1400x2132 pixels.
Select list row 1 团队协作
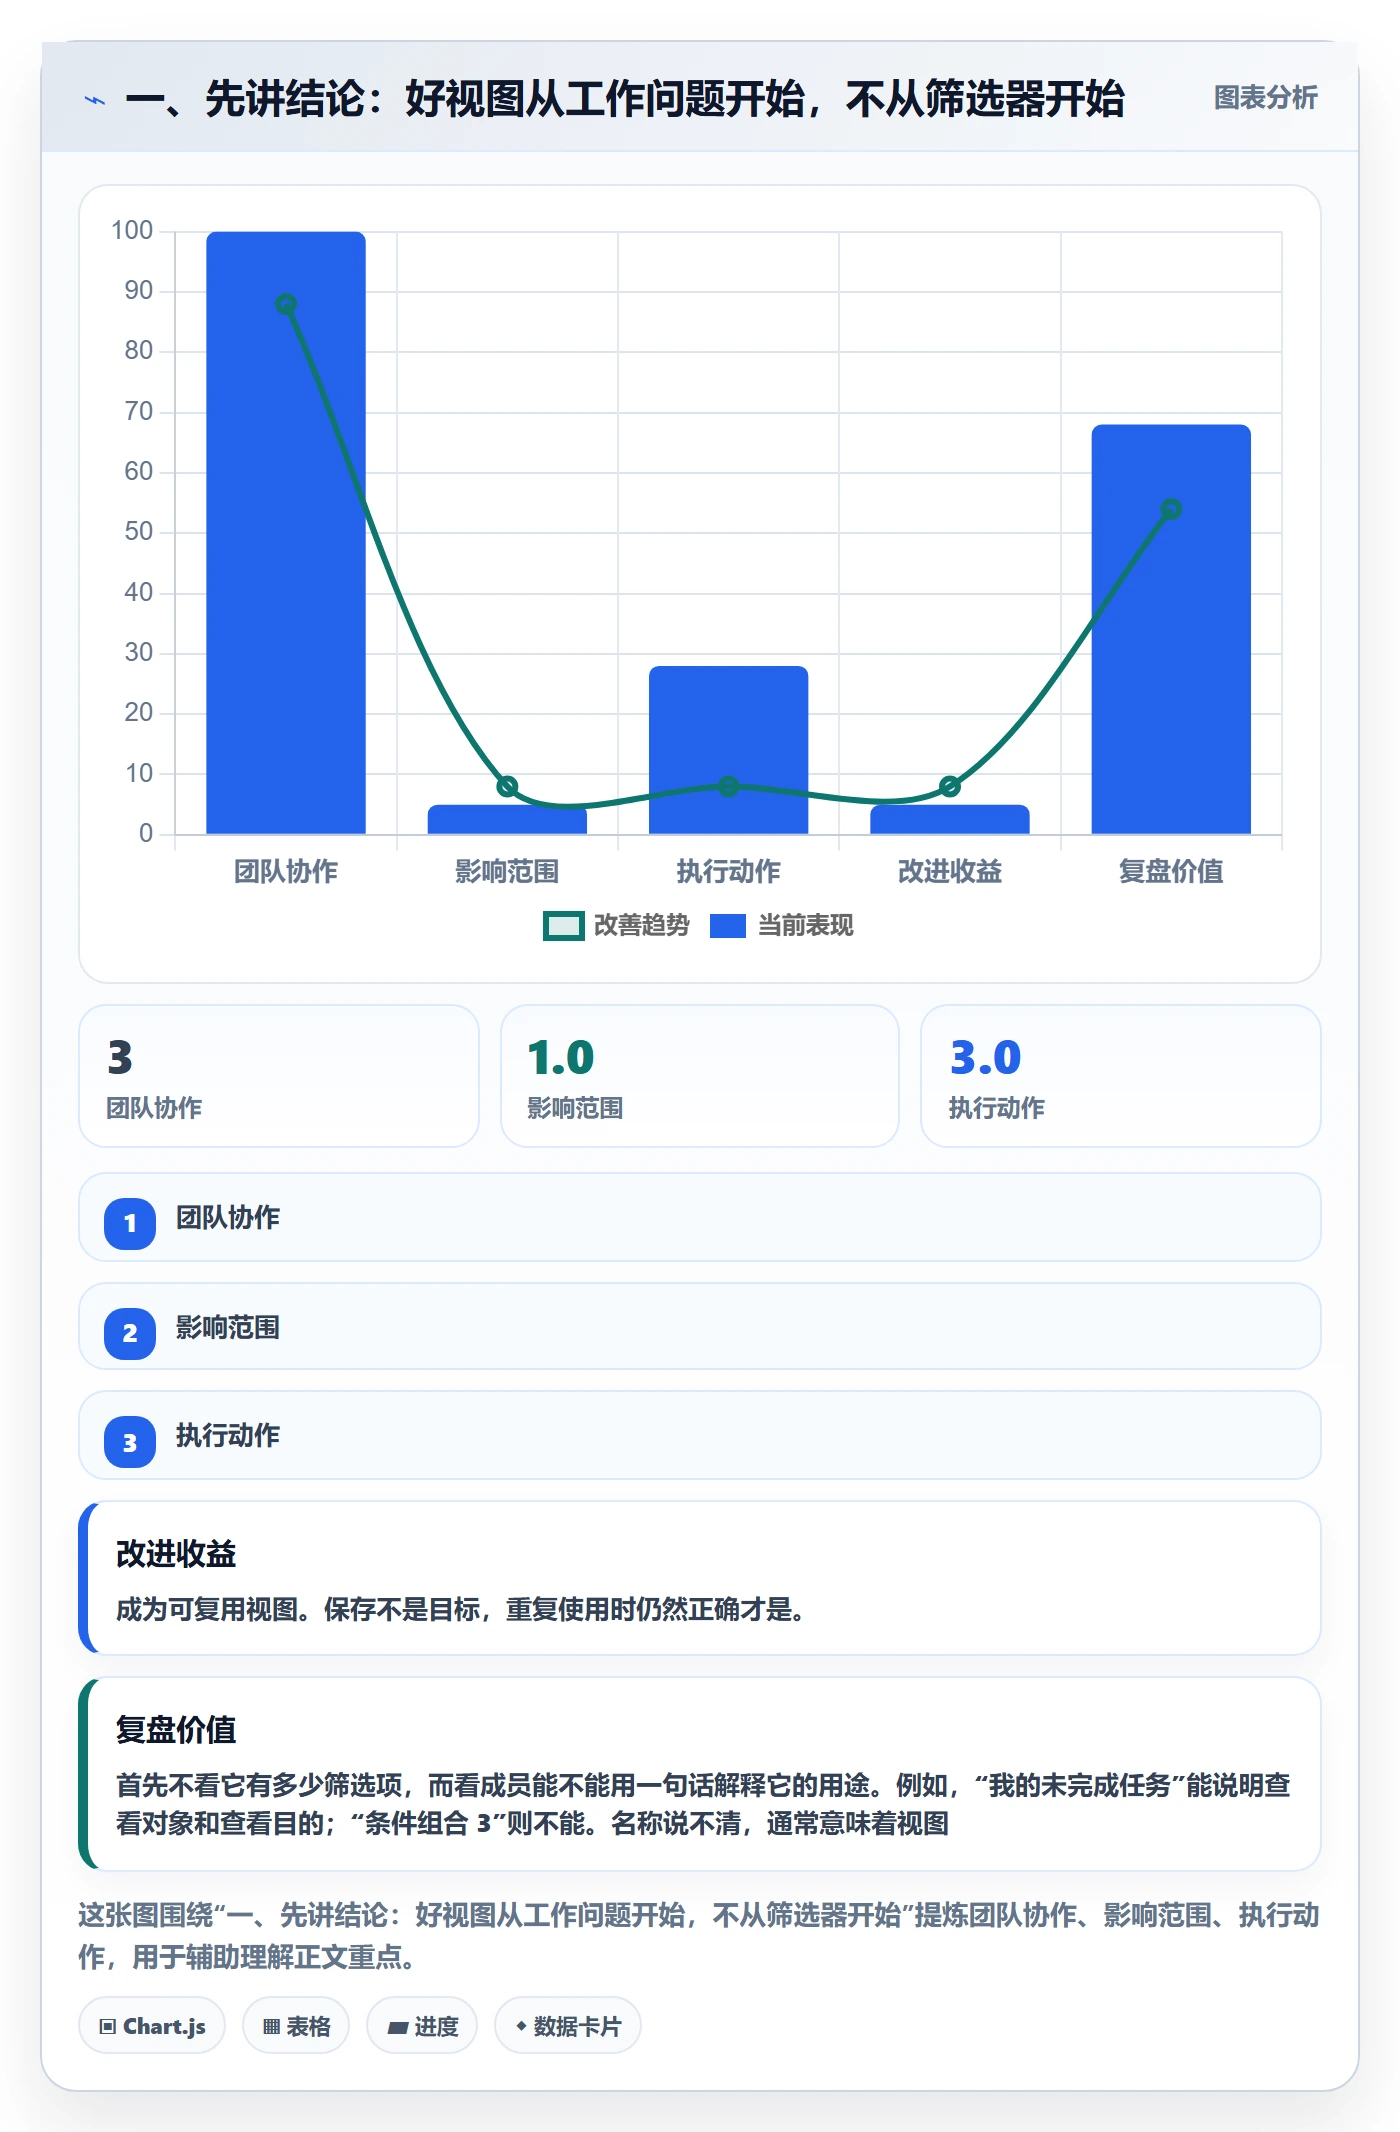pyautogui.click(x=700, y=1218)
